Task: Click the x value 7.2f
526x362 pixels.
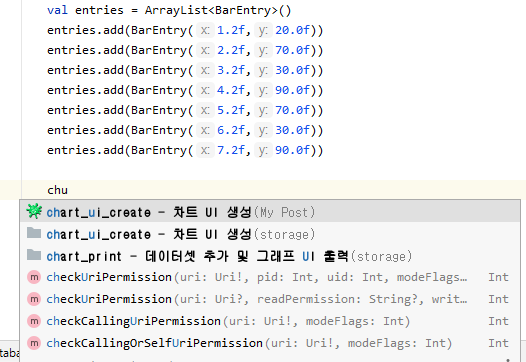Action: (x=231, y=150)
